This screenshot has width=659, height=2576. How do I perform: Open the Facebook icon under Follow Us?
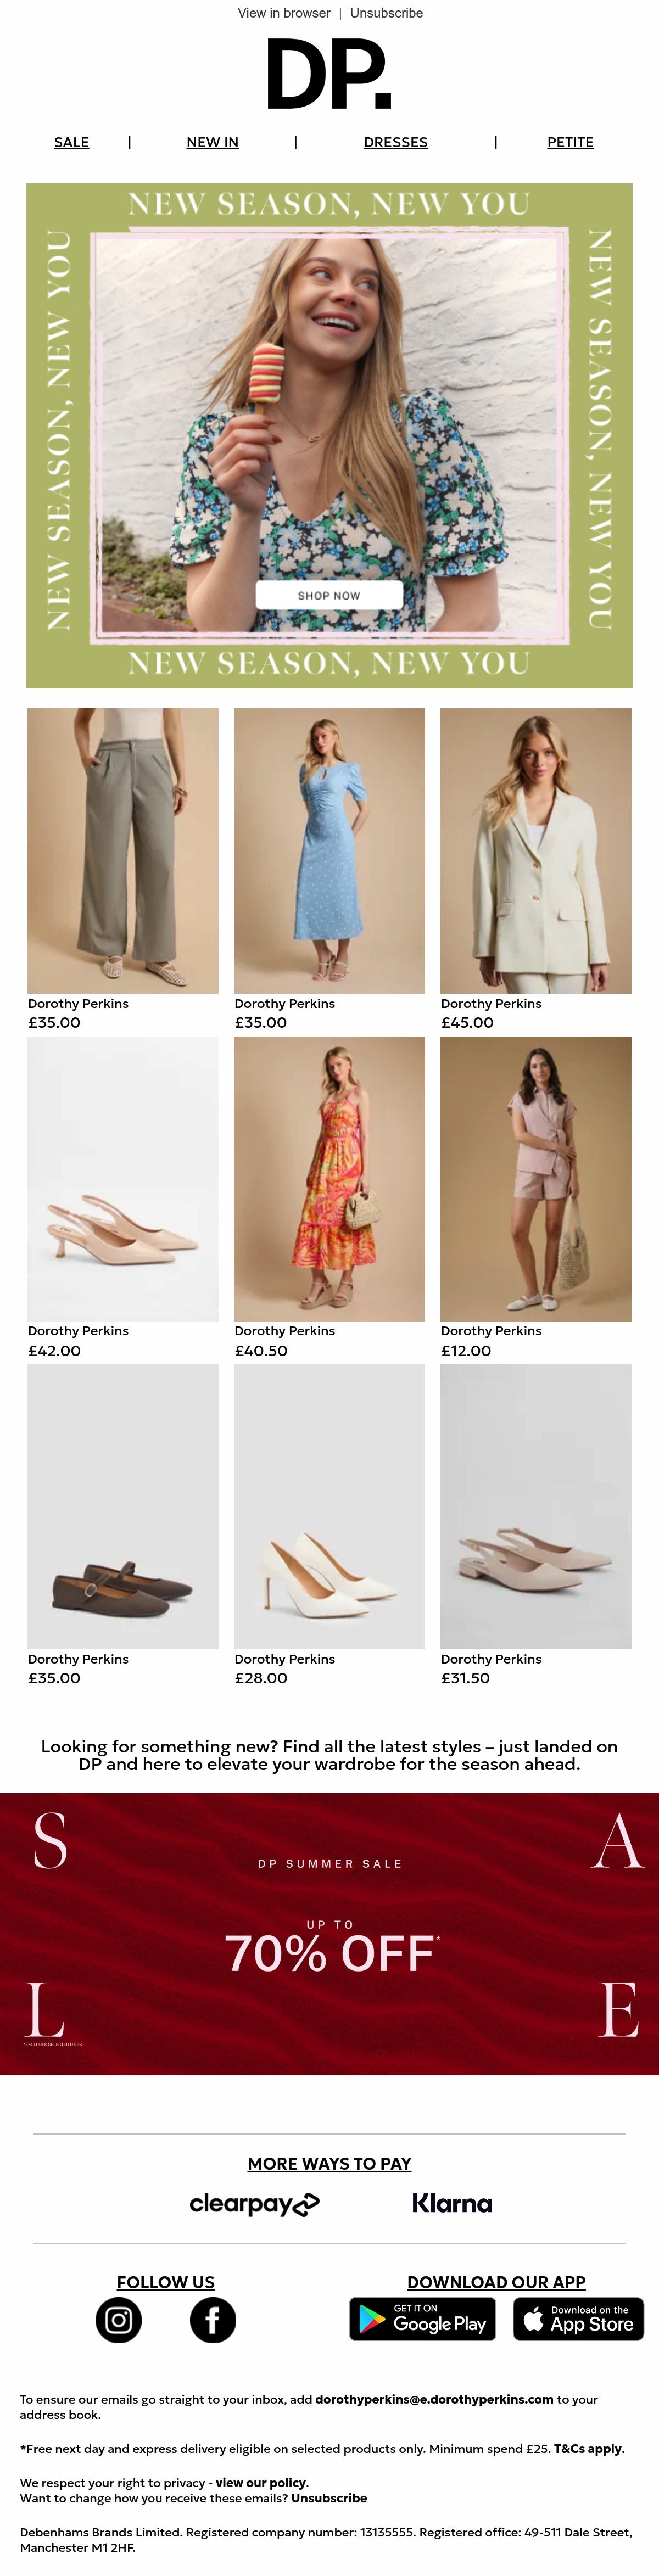(x=213, y=2320)
